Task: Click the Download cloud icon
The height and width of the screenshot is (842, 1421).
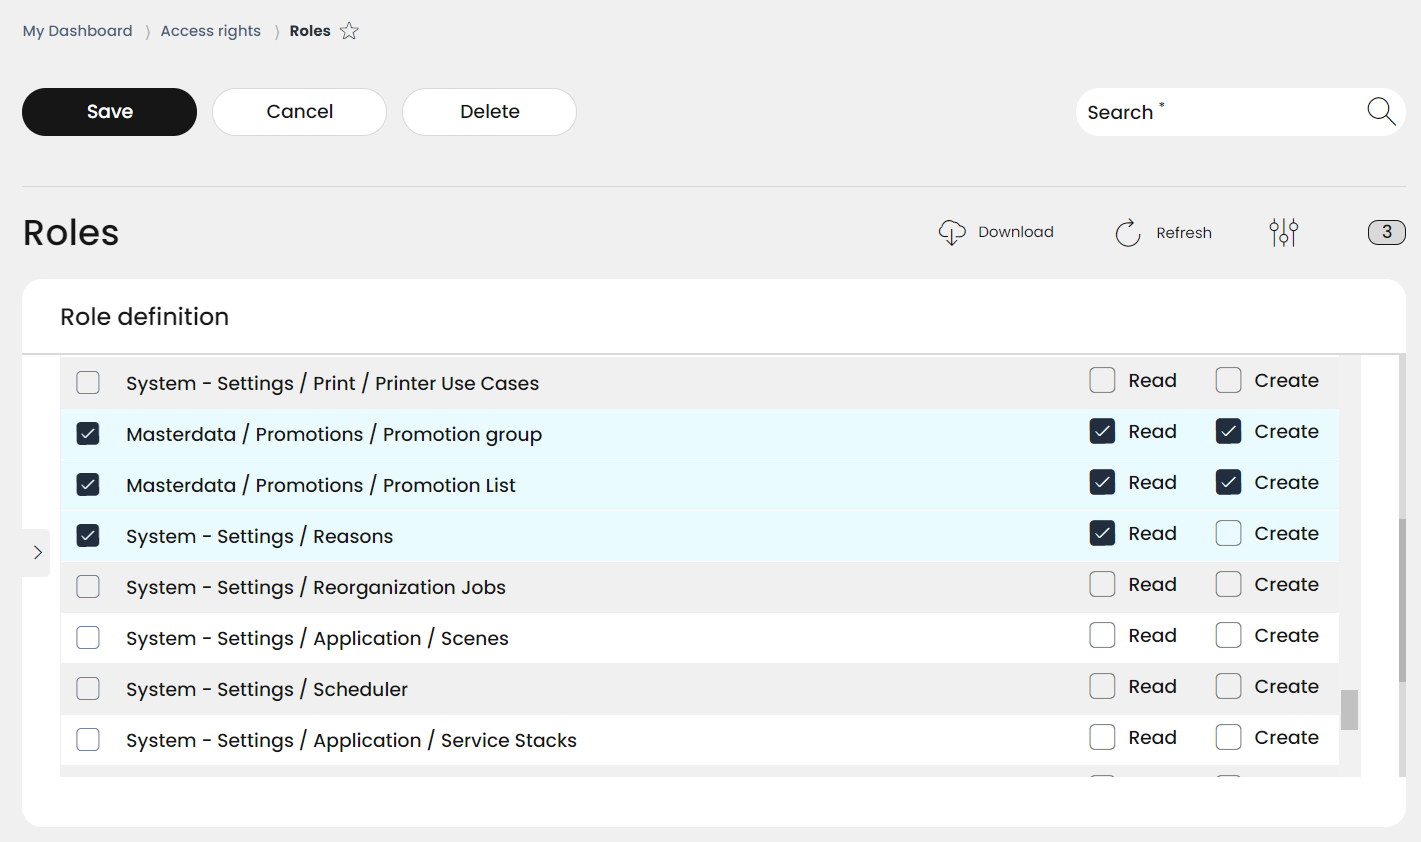Action: coord(952,233)
